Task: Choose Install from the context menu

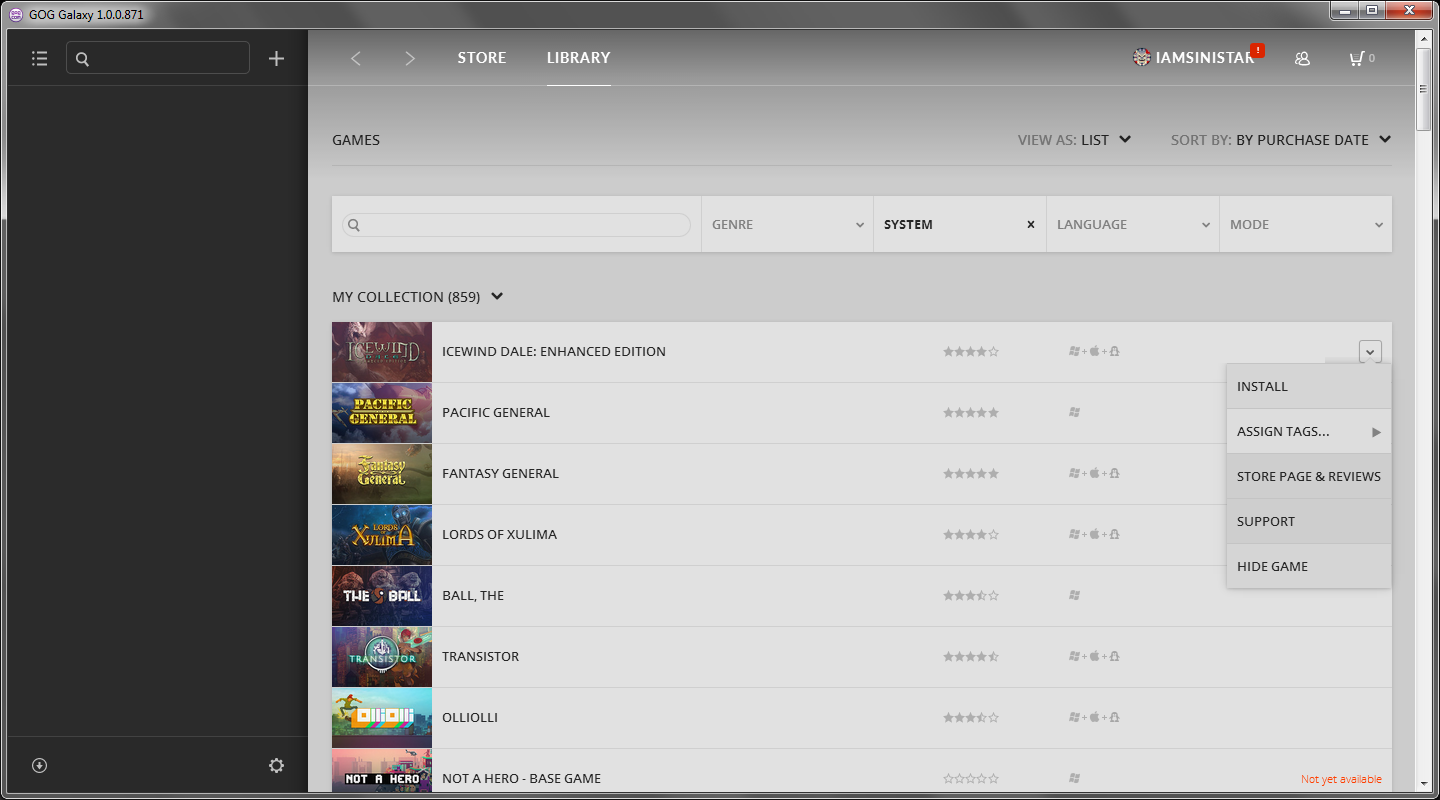Action: click(x=1308, y=386)
